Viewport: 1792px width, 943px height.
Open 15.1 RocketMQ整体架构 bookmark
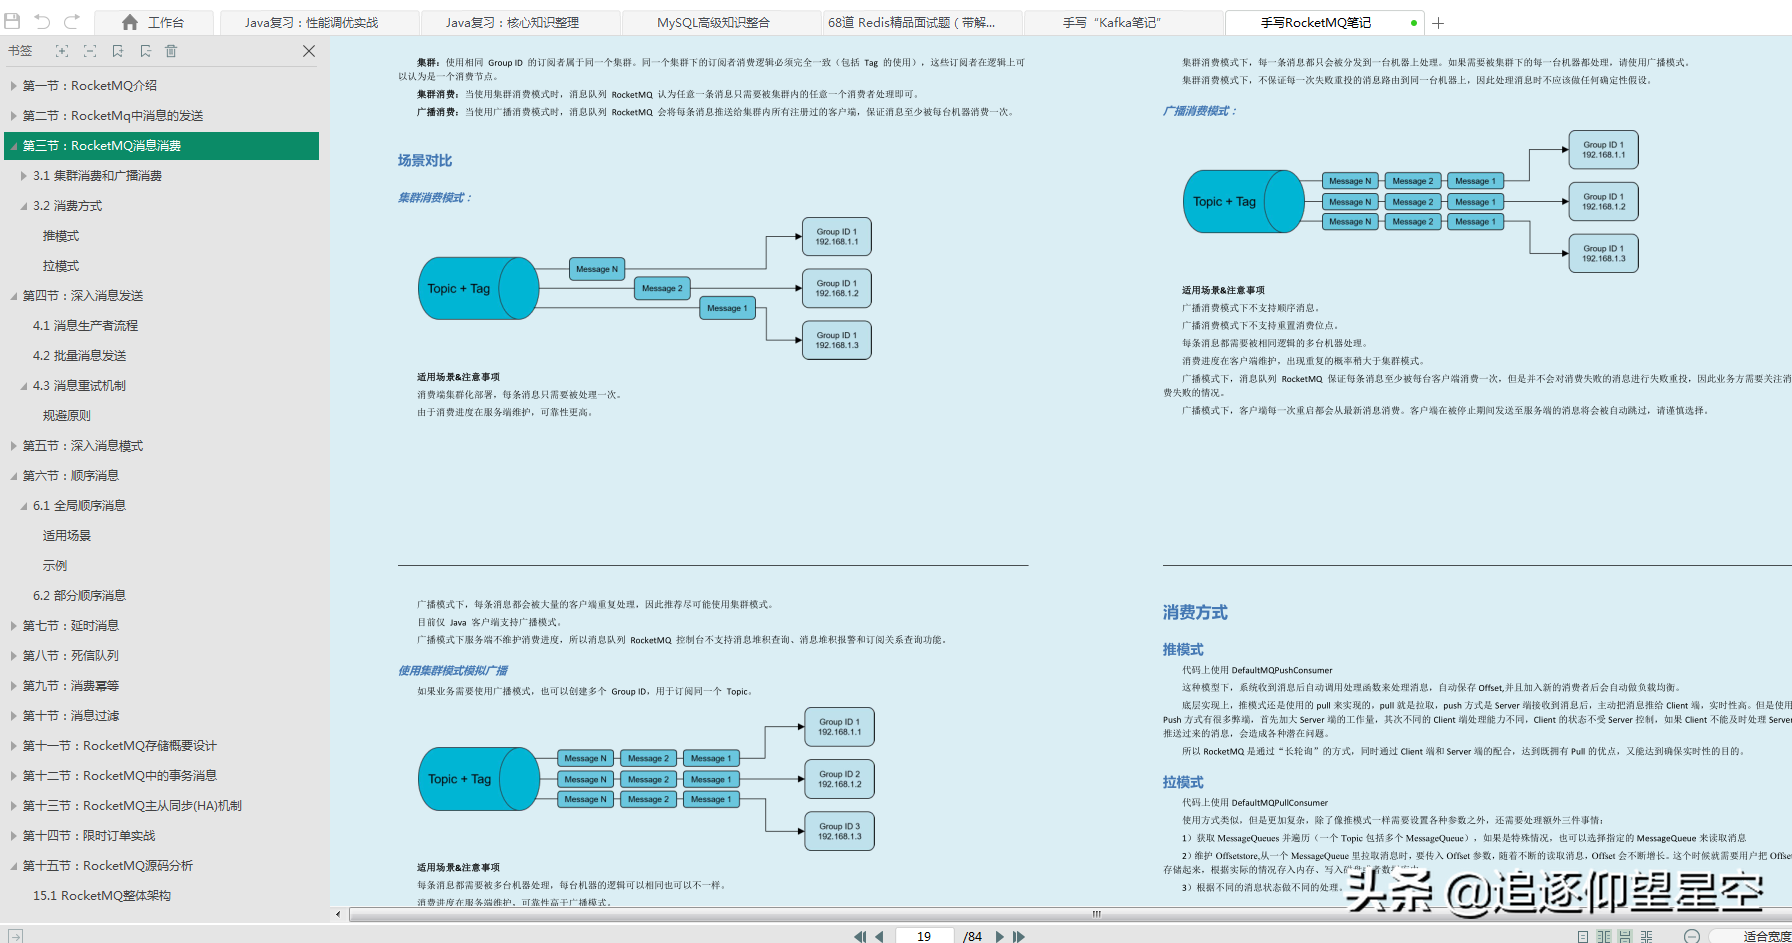coord(102,896)
